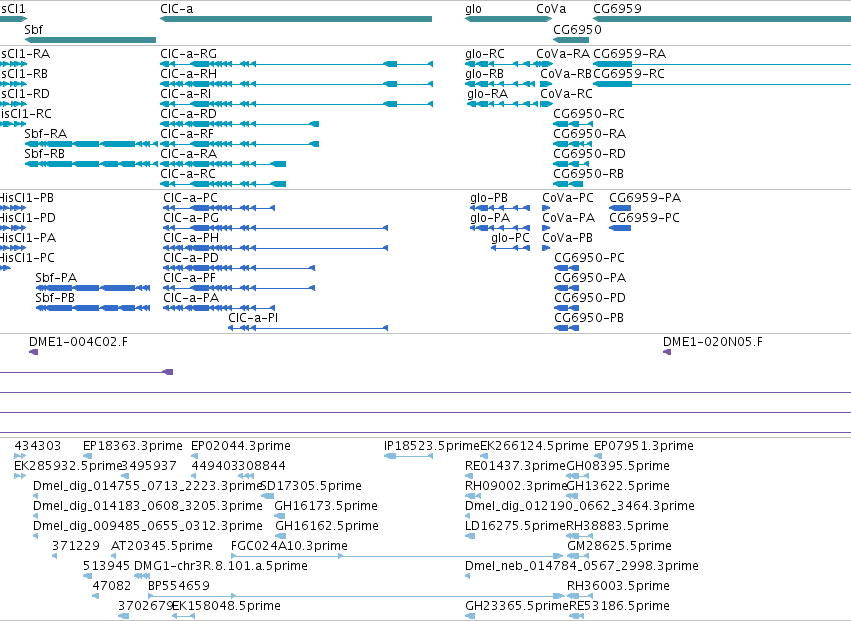The image size is (851, 621).
Task: Open transcript CIC-a-RG
Action: tap(296, 64)
